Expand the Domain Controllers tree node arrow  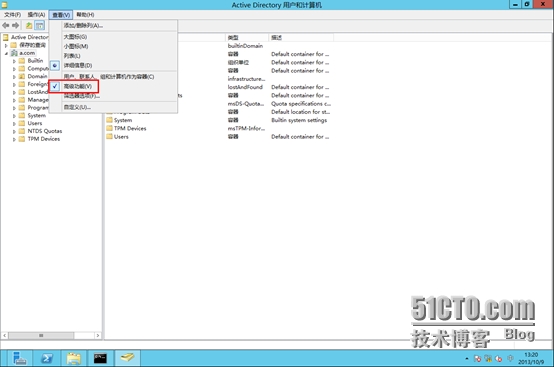(x=14, y=77)
